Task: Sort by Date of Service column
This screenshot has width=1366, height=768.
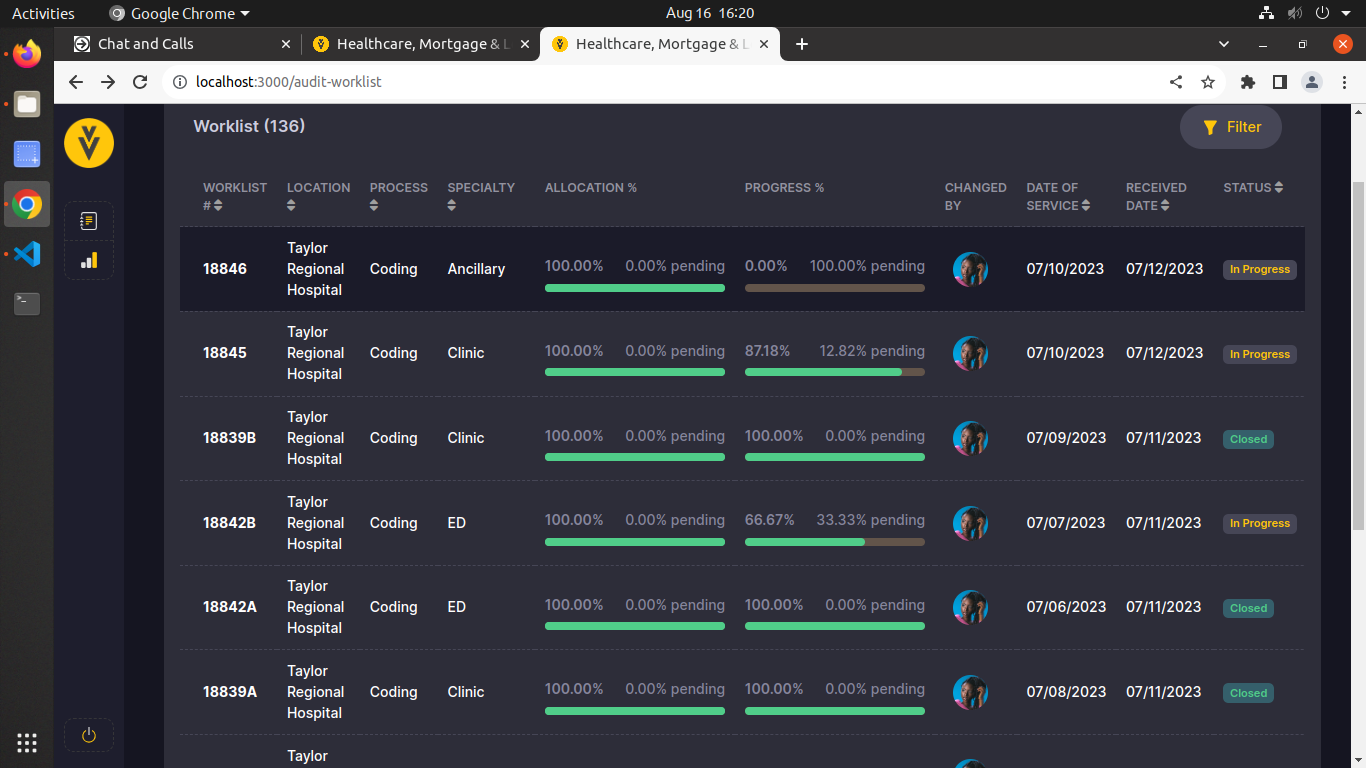Action: [x=1086, y=206]
